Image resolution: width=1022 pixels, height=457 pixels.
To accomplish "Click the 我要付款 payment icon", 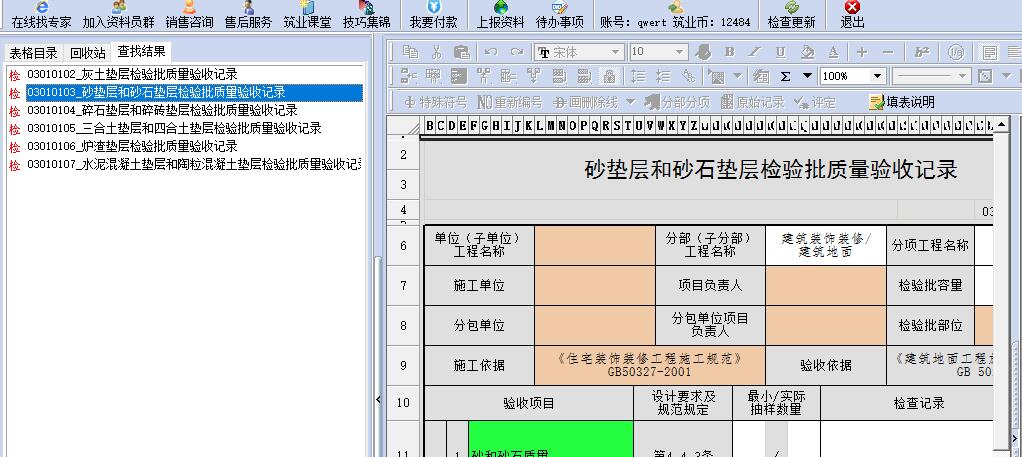I will [433, 14].
